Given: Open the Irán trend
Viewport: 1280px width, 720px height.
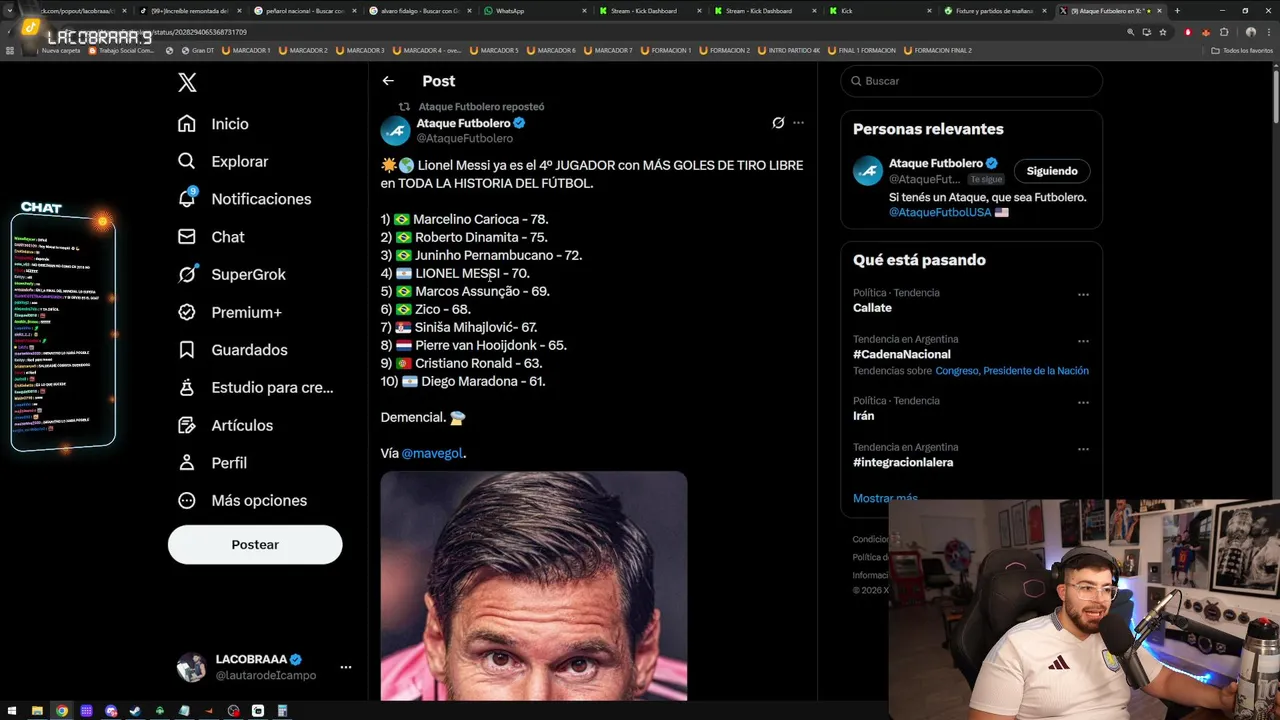Looking at the screenshot, I should click(864, 416).
